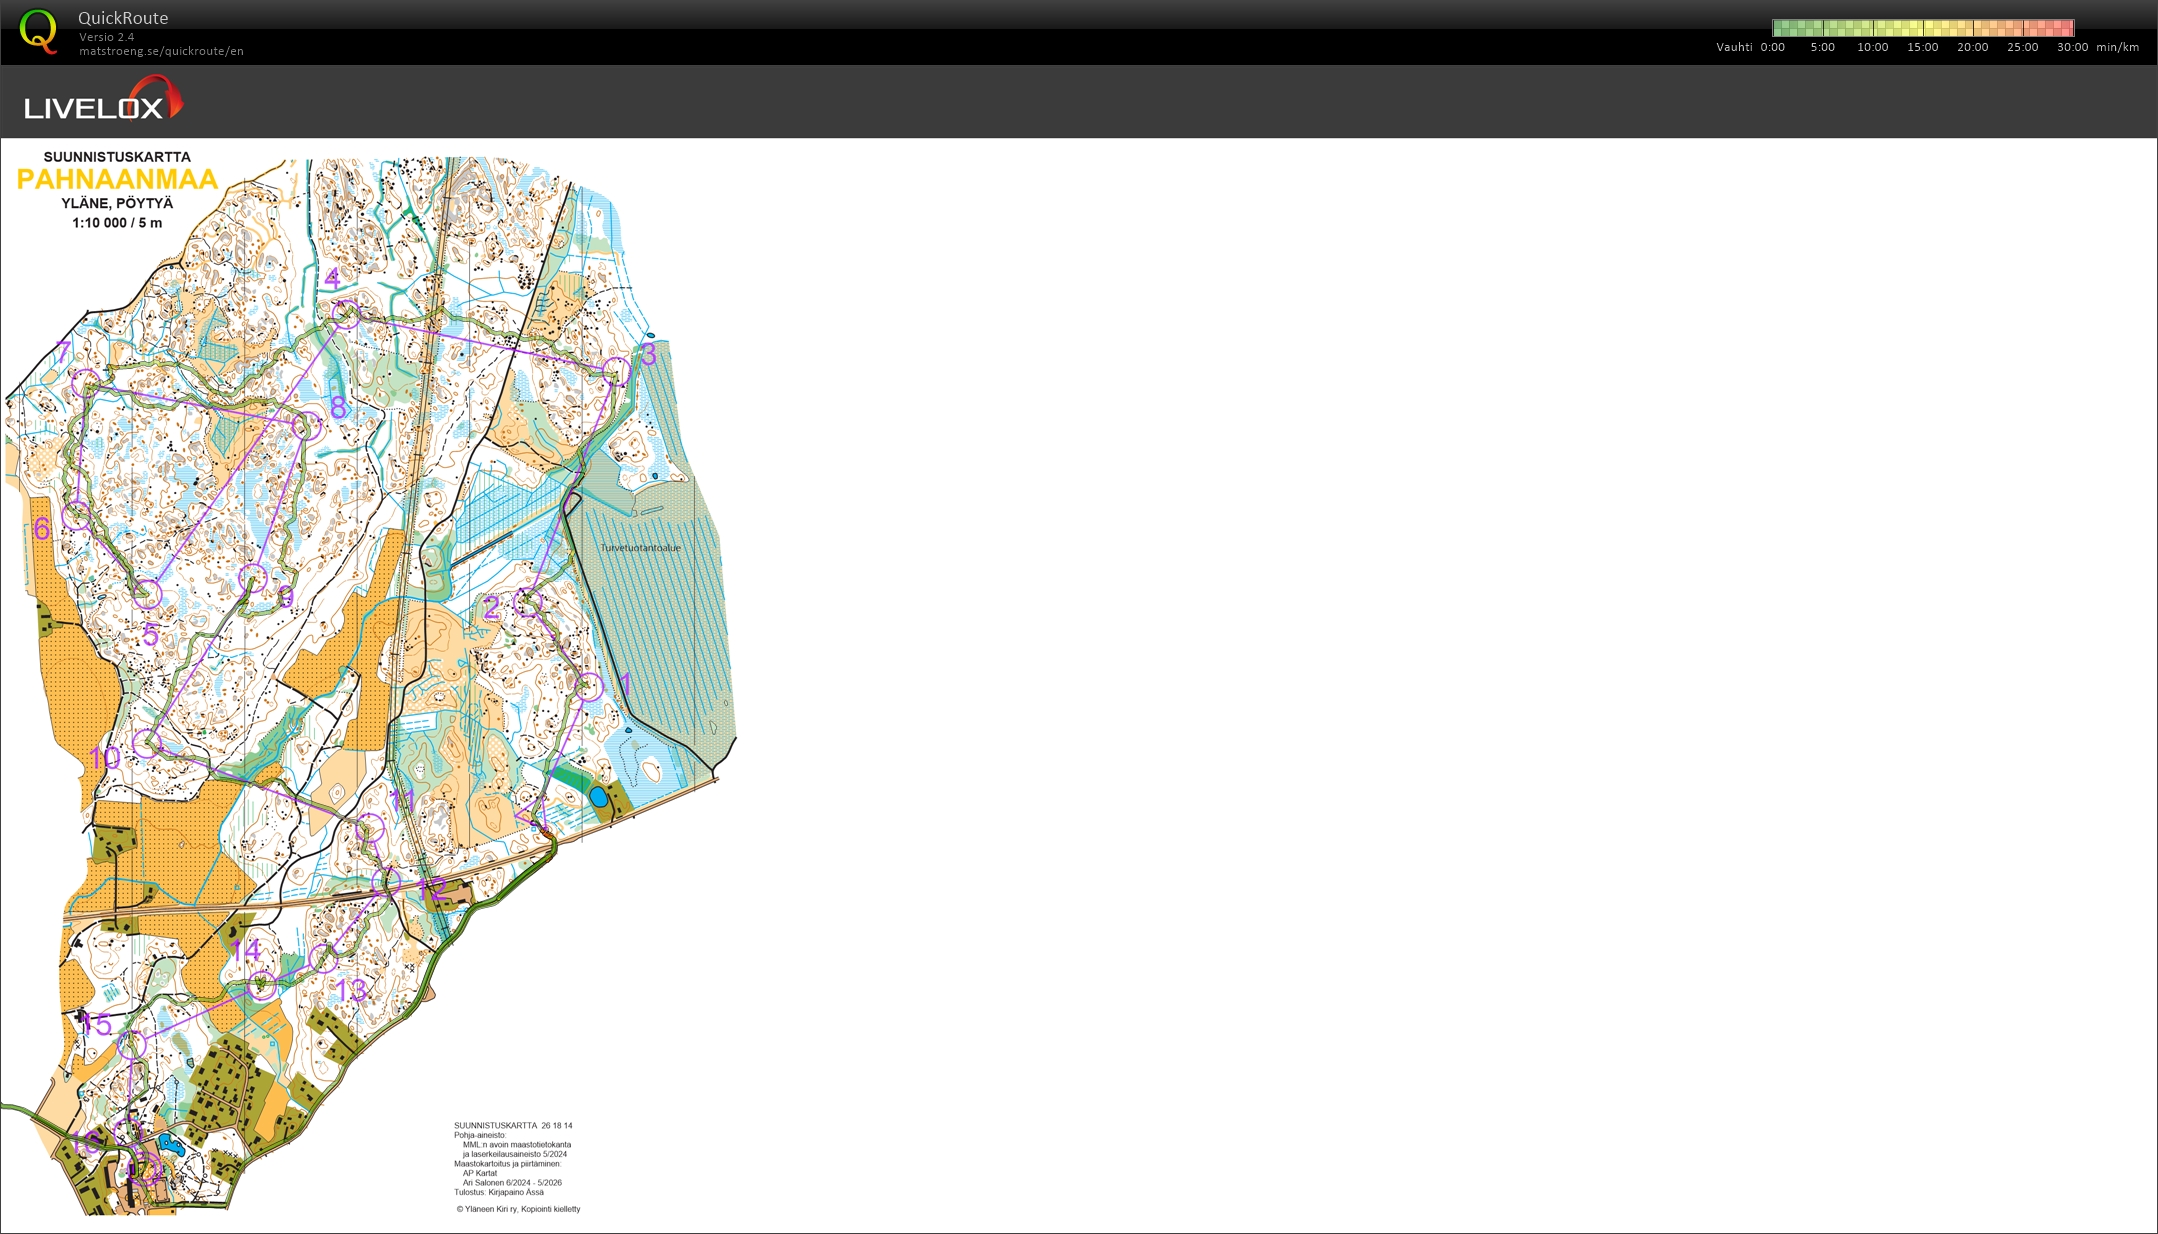
Task: Click the SUUNNISTUSKARTTA heading above the map title
Action: point(117,157)
